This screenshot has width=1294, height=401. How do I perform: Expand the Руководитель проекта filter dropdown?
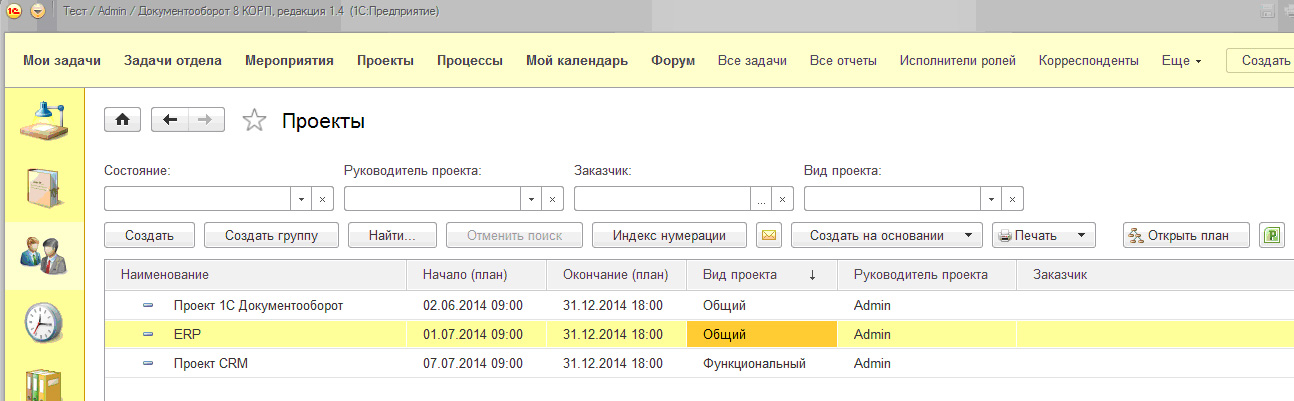pyautogui.click(x=532, y=199)
